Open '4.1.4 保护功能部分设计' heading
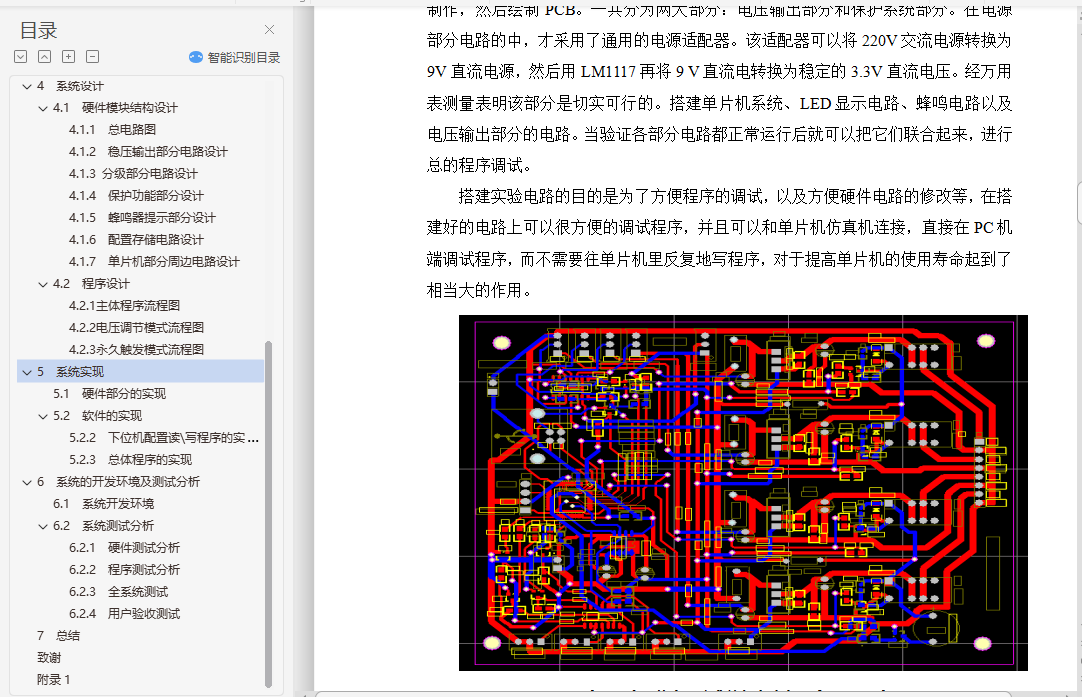 [x=136, y=196]
